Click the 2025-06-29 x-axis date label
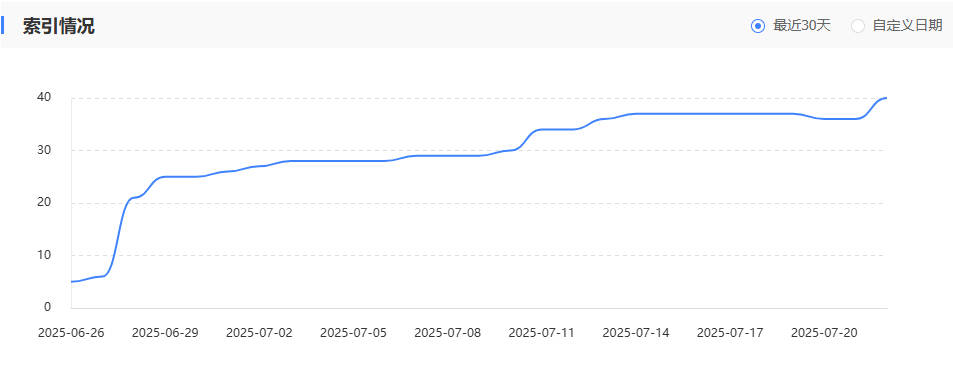 165,333
